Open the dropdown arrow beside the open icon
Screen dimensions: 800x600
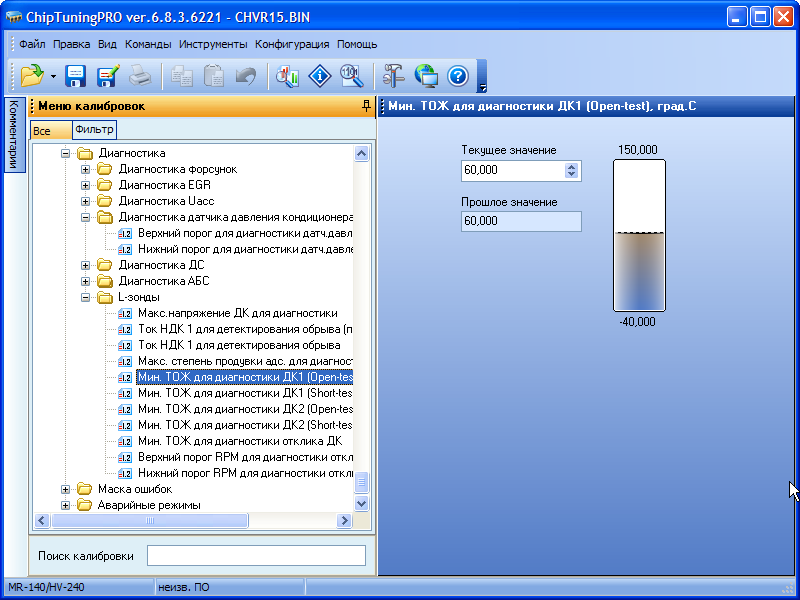coord(52,76)
